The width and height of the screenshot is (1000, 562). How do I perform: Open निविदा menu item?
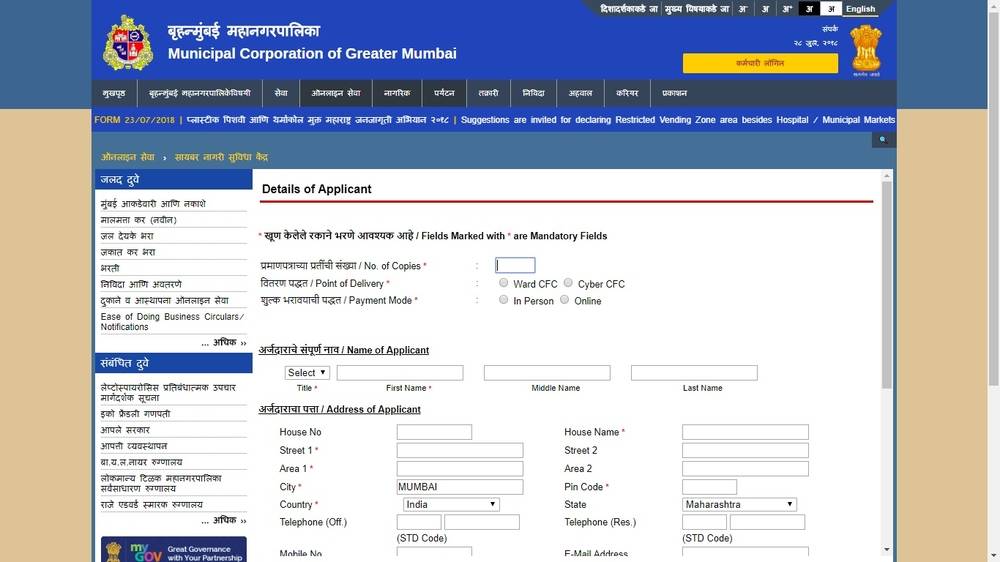coord(533,93)
